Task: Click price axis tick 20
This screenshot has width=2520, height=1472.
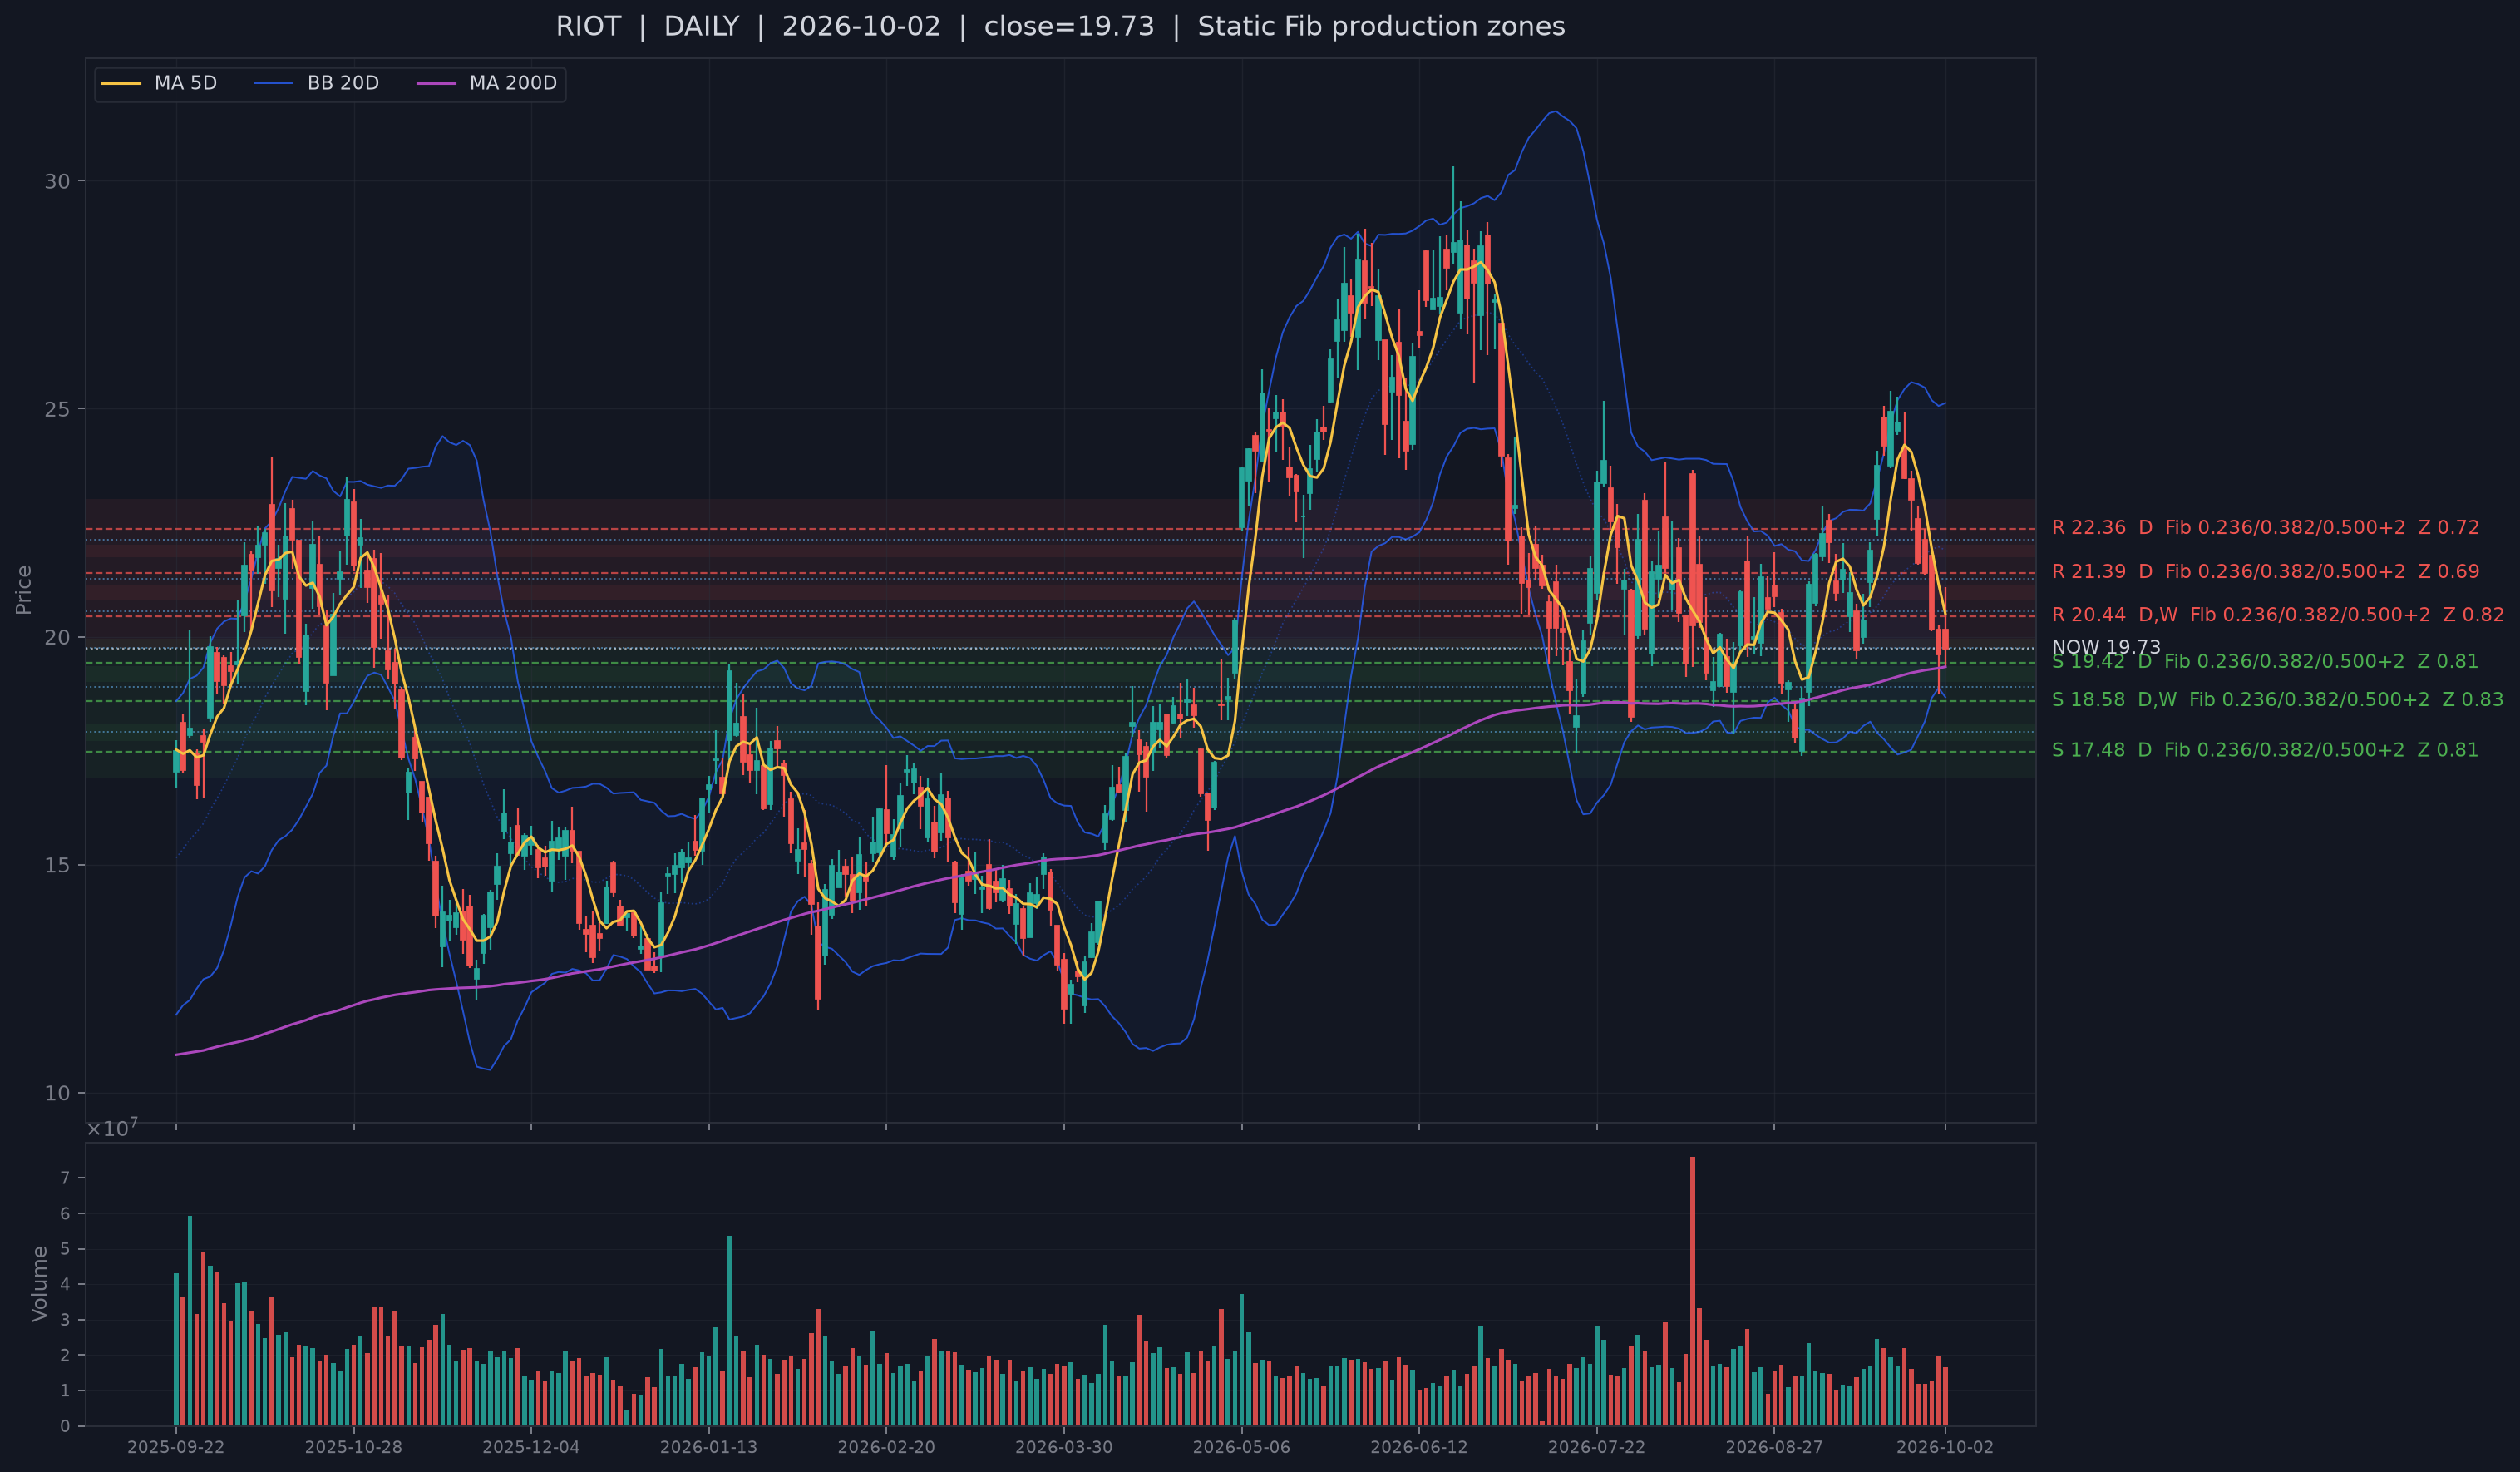Action: coord(57,637)
